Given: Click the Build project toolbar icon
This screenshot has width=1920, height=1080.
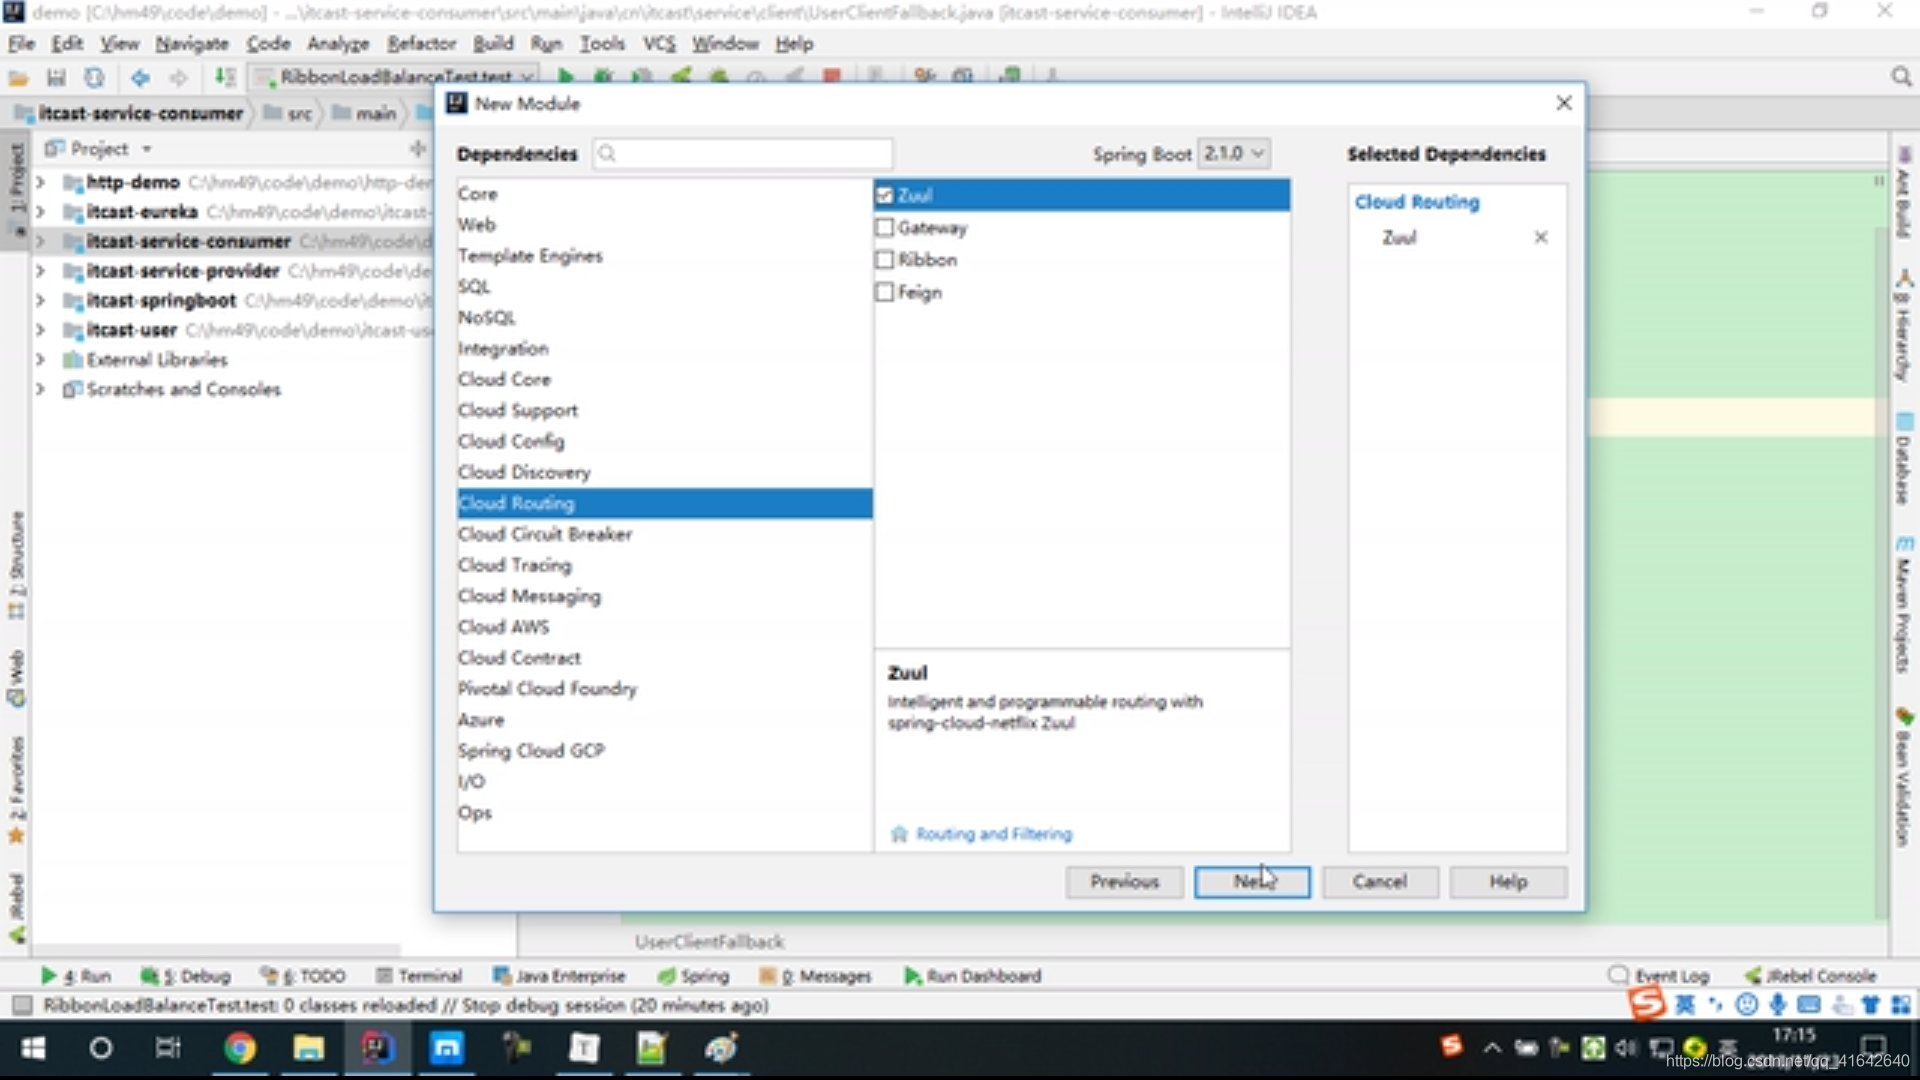Looking at the screenshot, I should pos(225,78).
